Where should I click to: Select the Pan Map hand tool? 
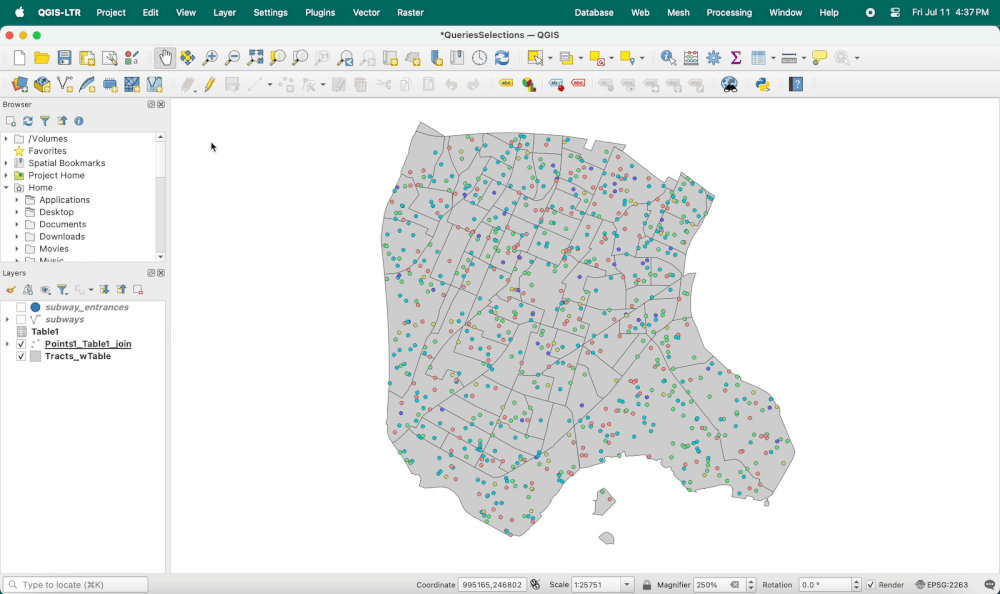(165, 58)
